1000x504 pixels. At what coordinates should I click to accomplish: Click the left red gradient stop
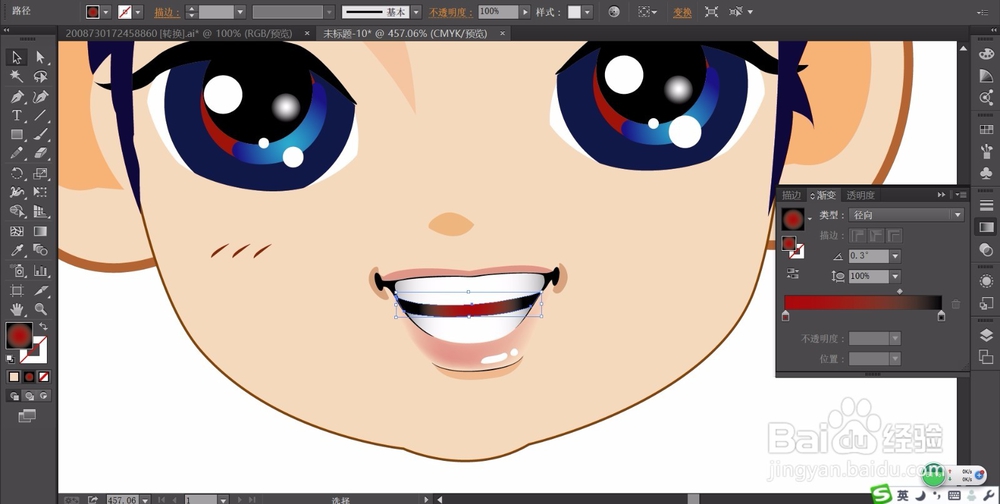click(786, 316)
